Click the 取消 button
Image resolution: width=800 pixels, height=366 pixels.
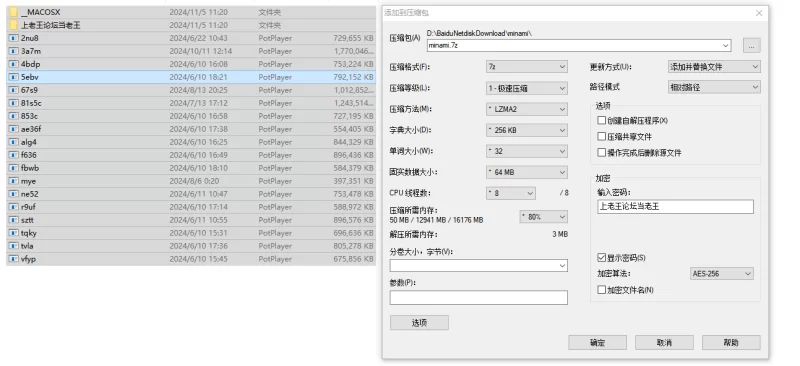click(664, 343)
